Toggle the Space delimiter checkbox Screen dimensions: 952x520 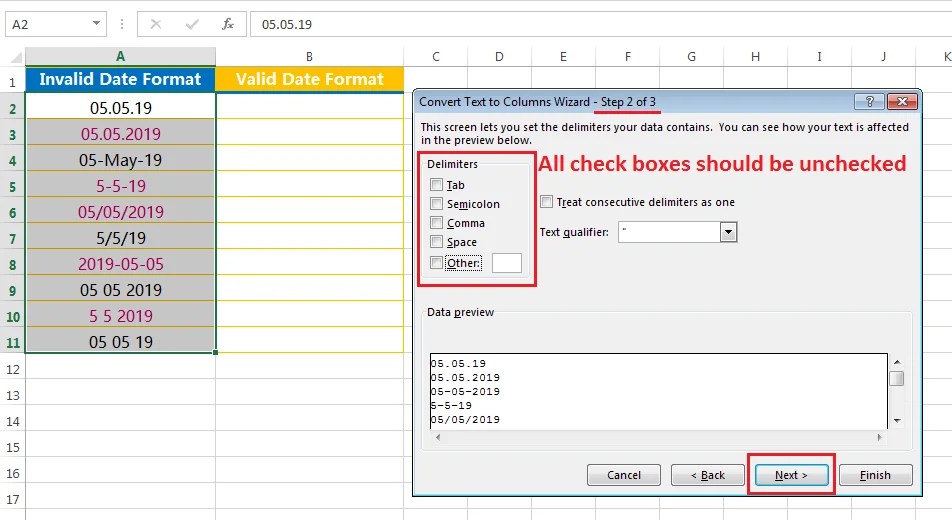pyautogui.click(x=436, y=242)
